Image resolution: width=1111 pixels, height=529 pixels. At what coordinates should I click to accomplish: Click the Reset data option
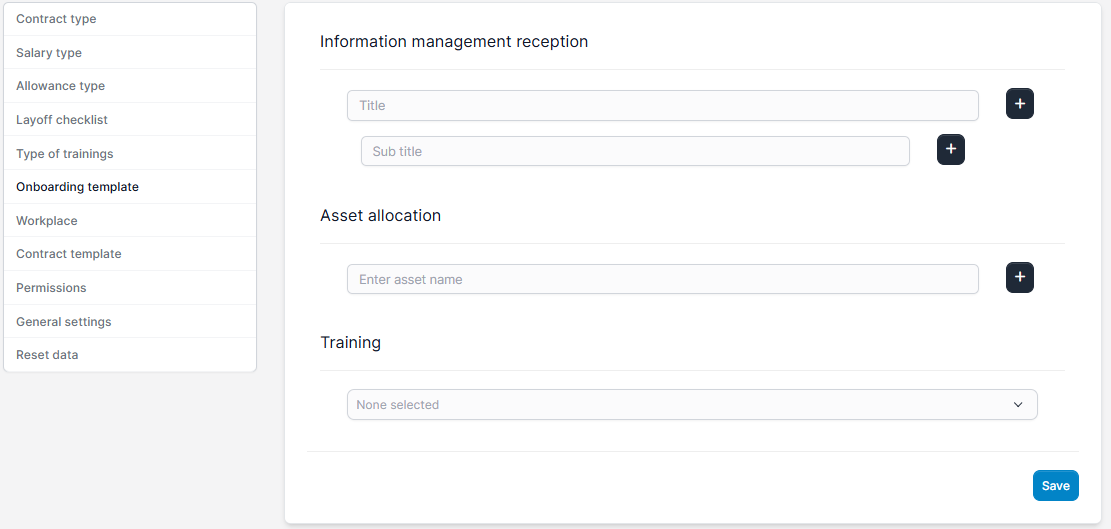click(x=47, y=355)
